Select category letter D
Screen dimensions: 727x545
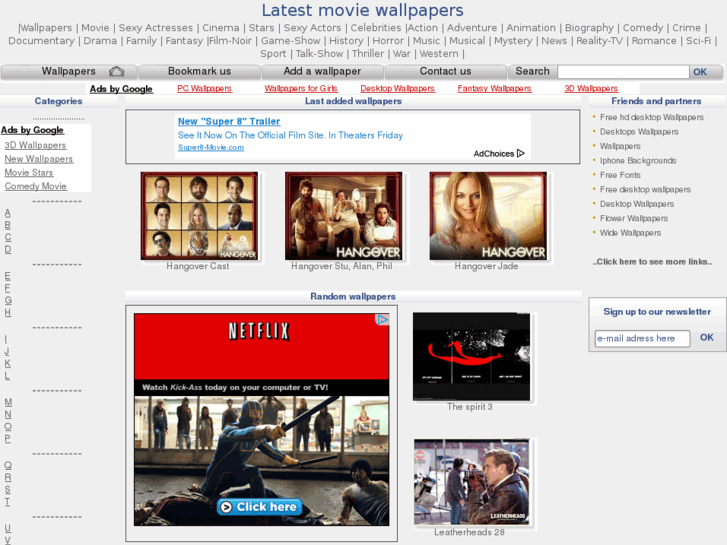7,249
